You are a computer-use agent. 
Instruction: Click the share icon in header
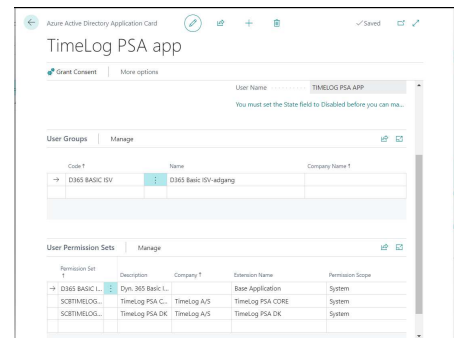point(220,23)
